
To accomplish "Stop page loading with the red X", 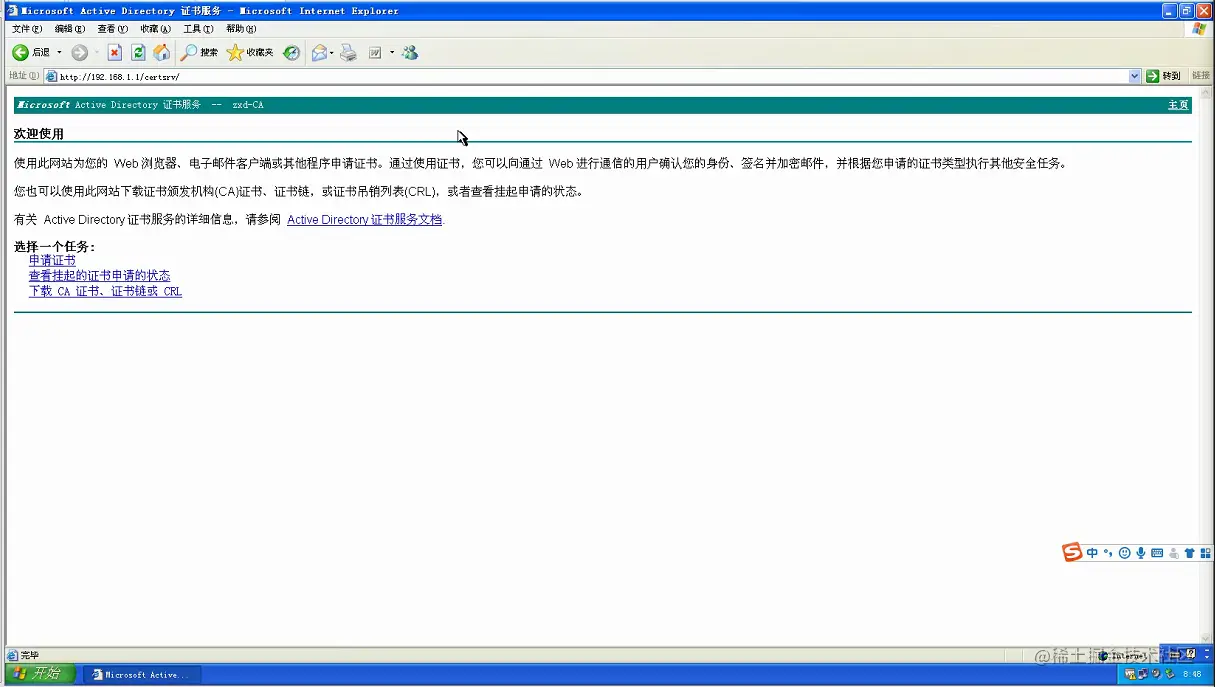I will (x=114, y=52).
